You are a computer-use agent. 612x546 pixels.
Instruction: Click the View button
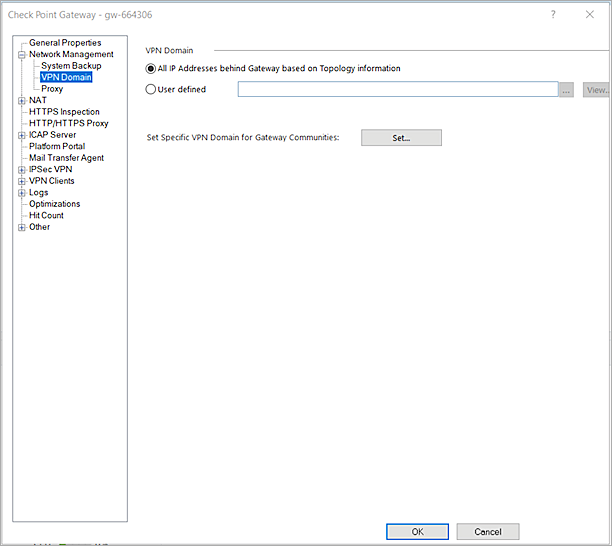pyautogui.click(x=596, y=90)
